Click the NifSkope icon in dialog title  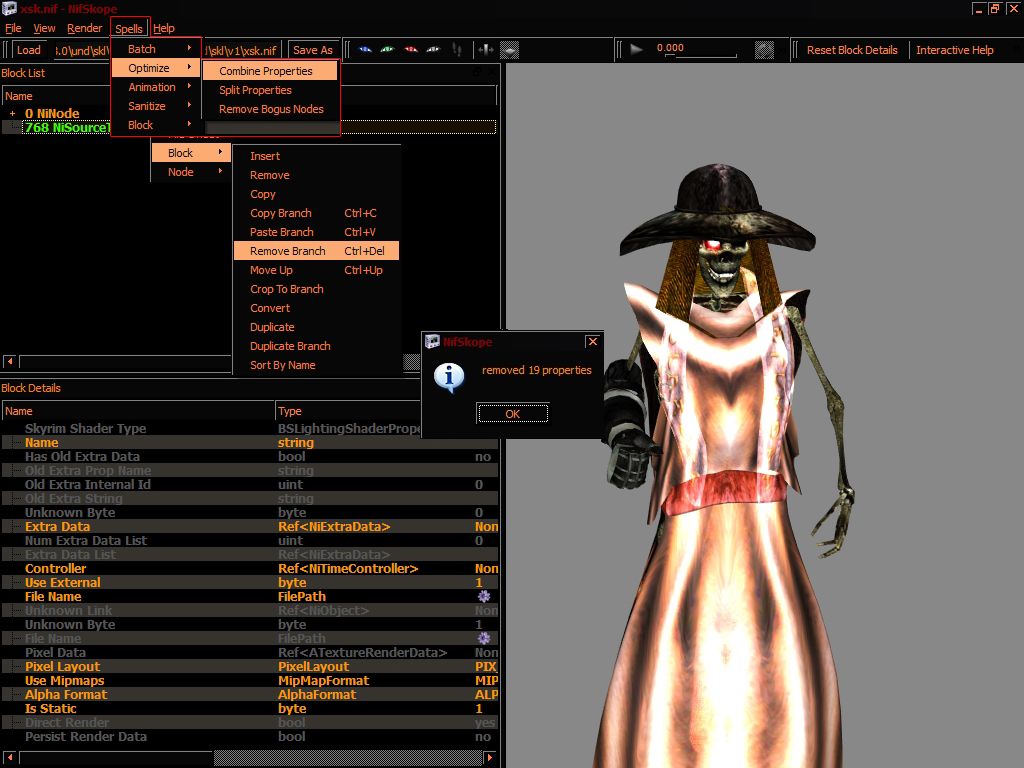(432, 341)
